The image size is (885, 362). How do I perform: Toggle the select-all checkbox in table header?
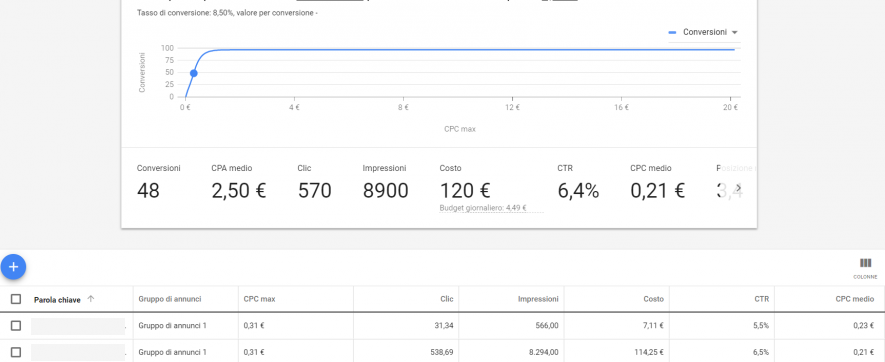pos(16,299)
